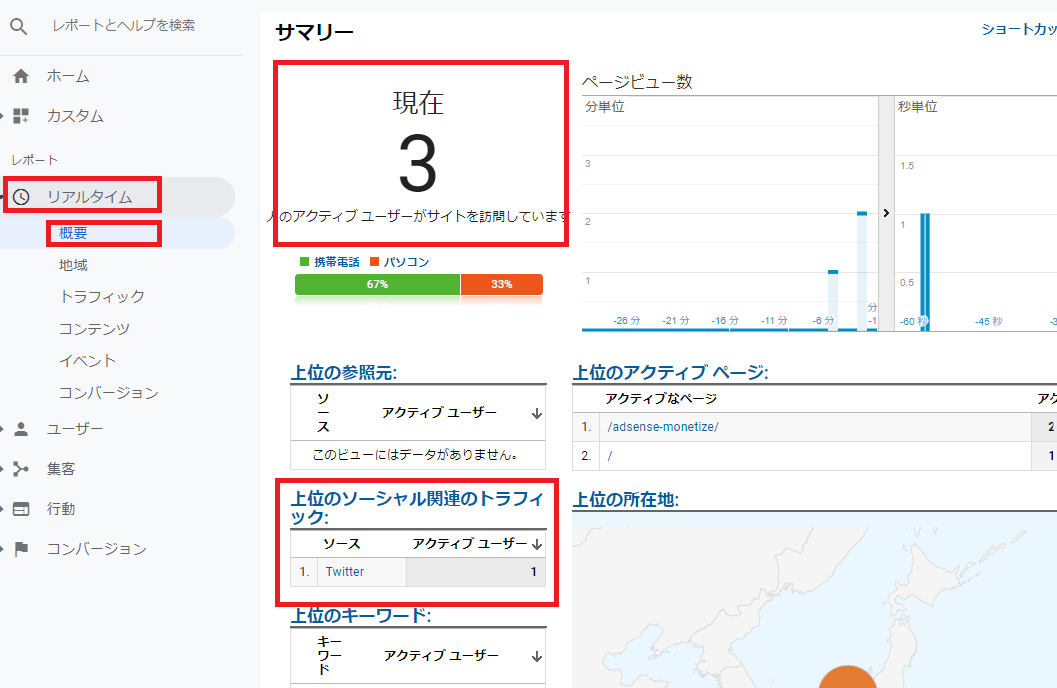
Task: Click the search magnifier icon
Action: click(19, 26)
